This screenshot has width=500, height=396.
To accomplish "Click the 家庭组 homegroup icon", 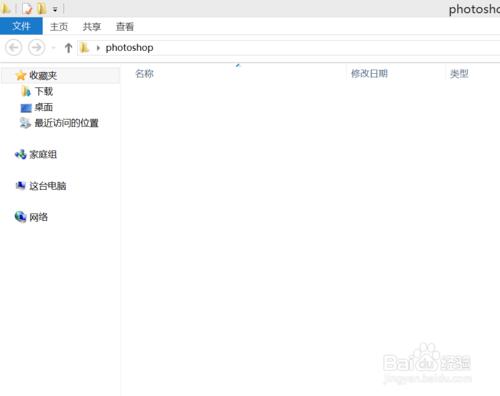I will click(20, 154).
